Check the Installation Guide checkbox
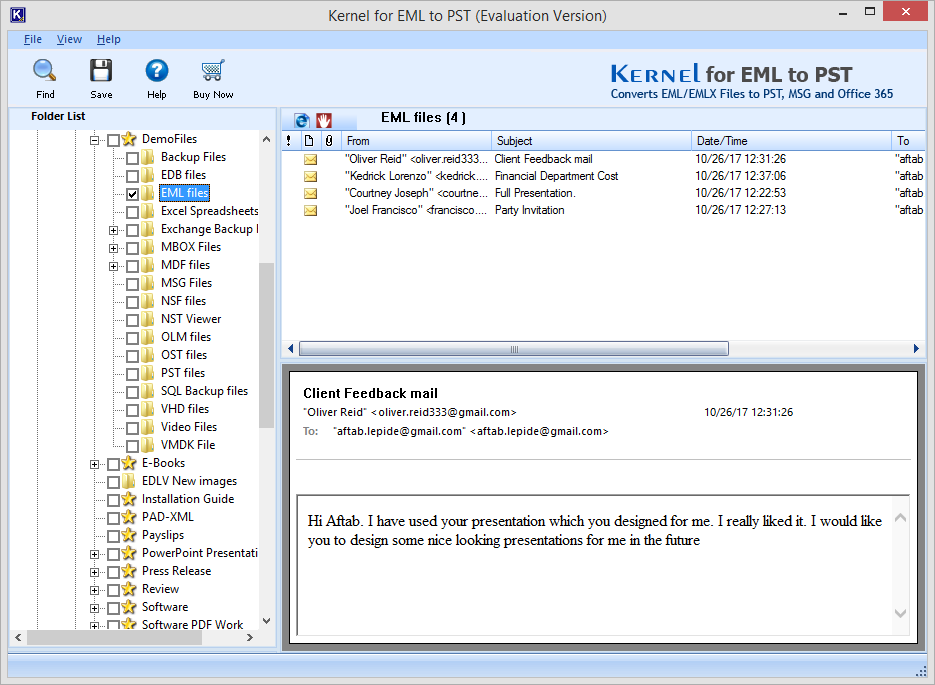The height and width of the screenshot is (685, 935). (113, 500)
